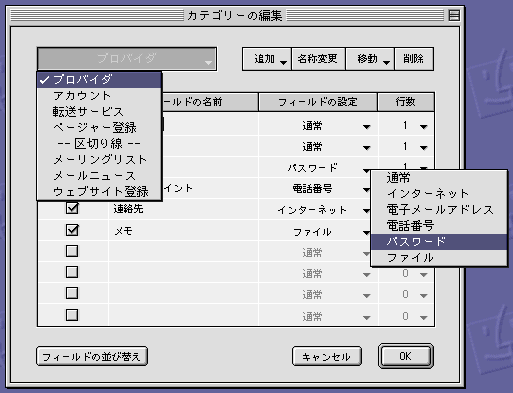This screenshot has width=513, height=393.
Task: Click the フィールドの並び替え button
Action: (x=92, y=356)
